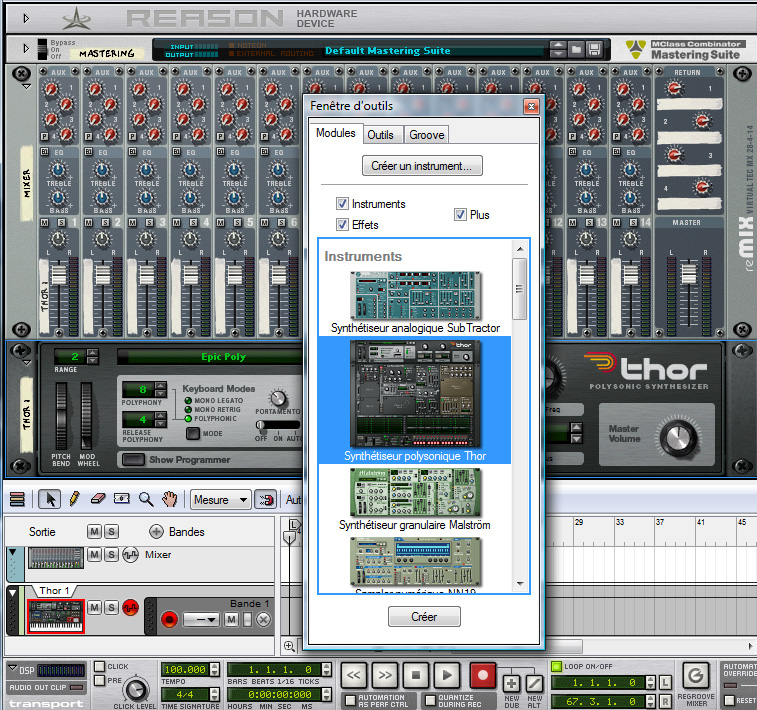Click the Click Level knob
The height and width of the screenshot is (710, 757).
click(136, 690)
